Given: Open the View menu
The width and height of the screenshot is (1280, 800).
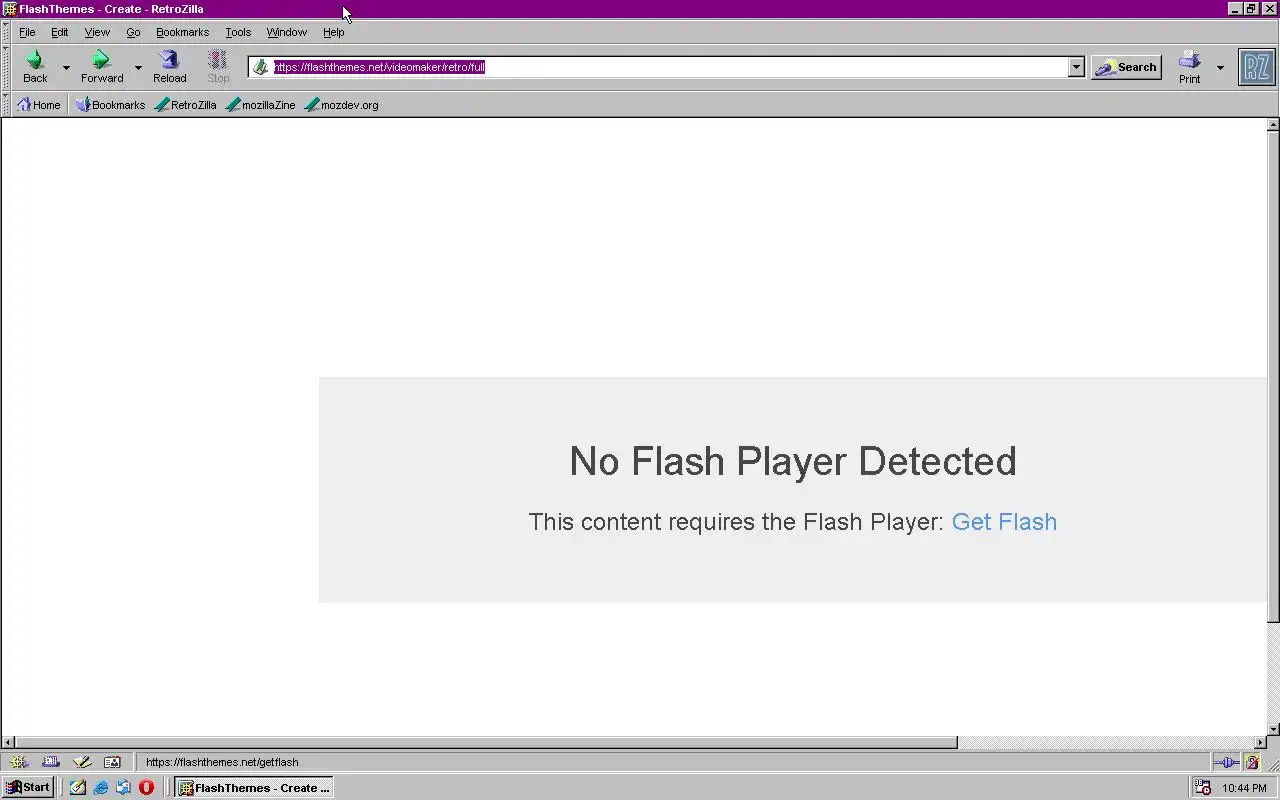Looking at the screenshot, I should pos(97,32).
